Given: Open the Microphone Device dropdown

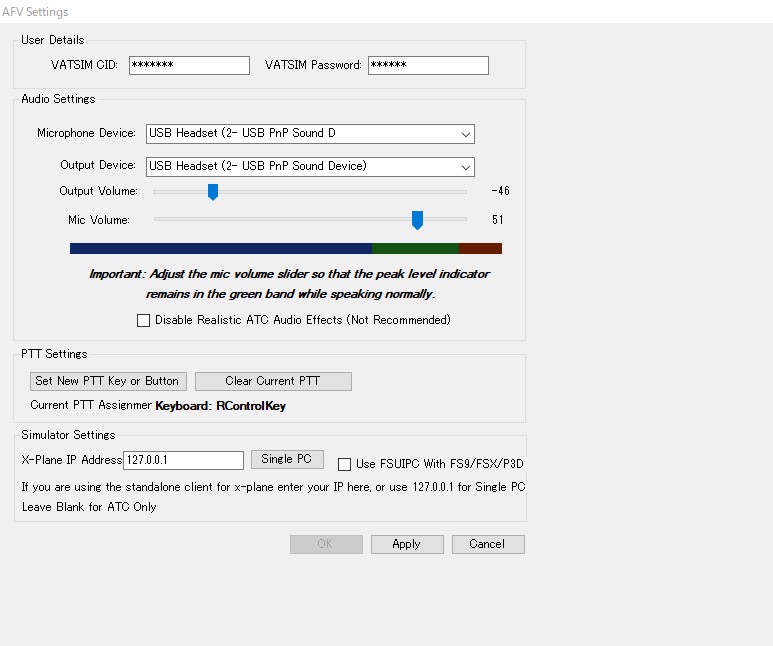Looking at the screenshot, I should point(310,134).
